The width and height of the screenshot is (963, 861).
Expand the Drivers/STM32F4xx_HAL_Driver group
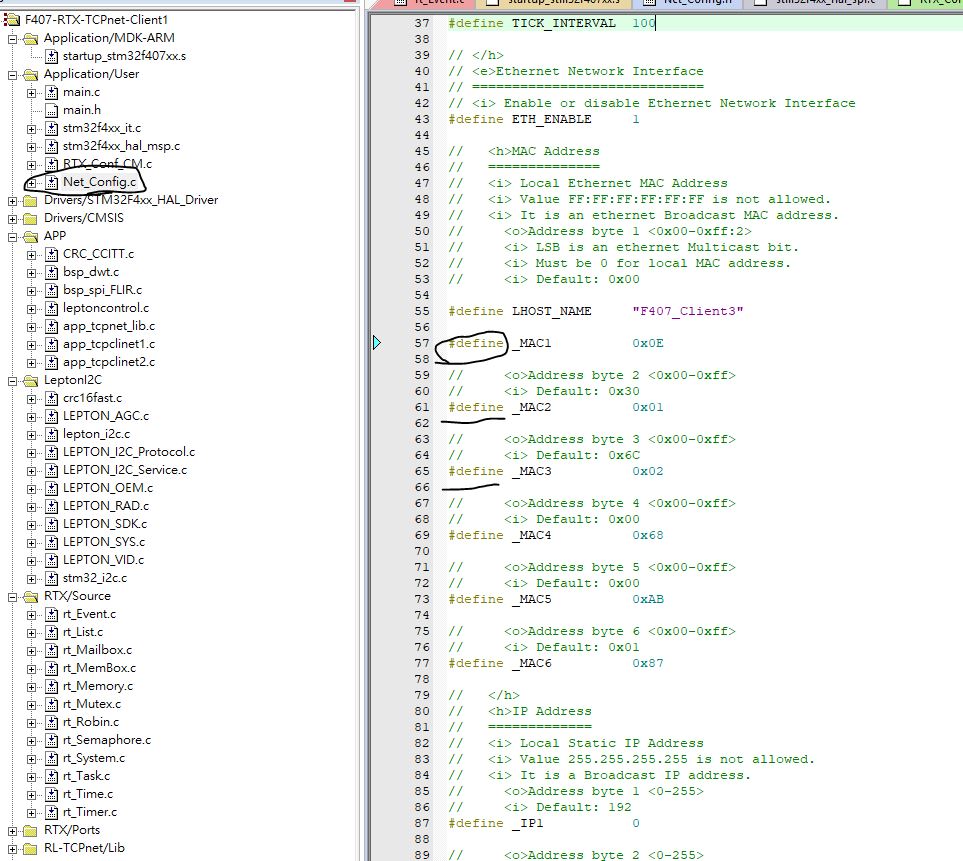[12, 201]
